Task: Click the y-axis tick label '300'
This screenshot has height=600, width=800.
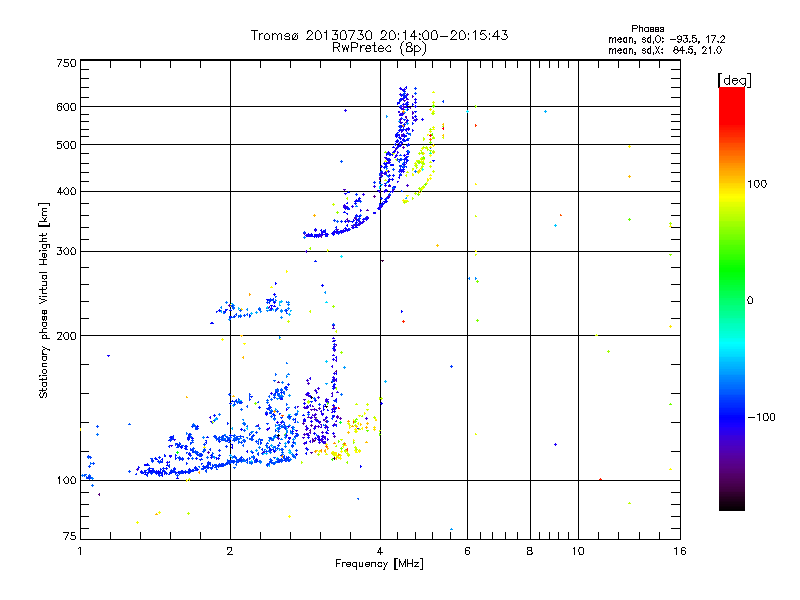Action: 66,252
